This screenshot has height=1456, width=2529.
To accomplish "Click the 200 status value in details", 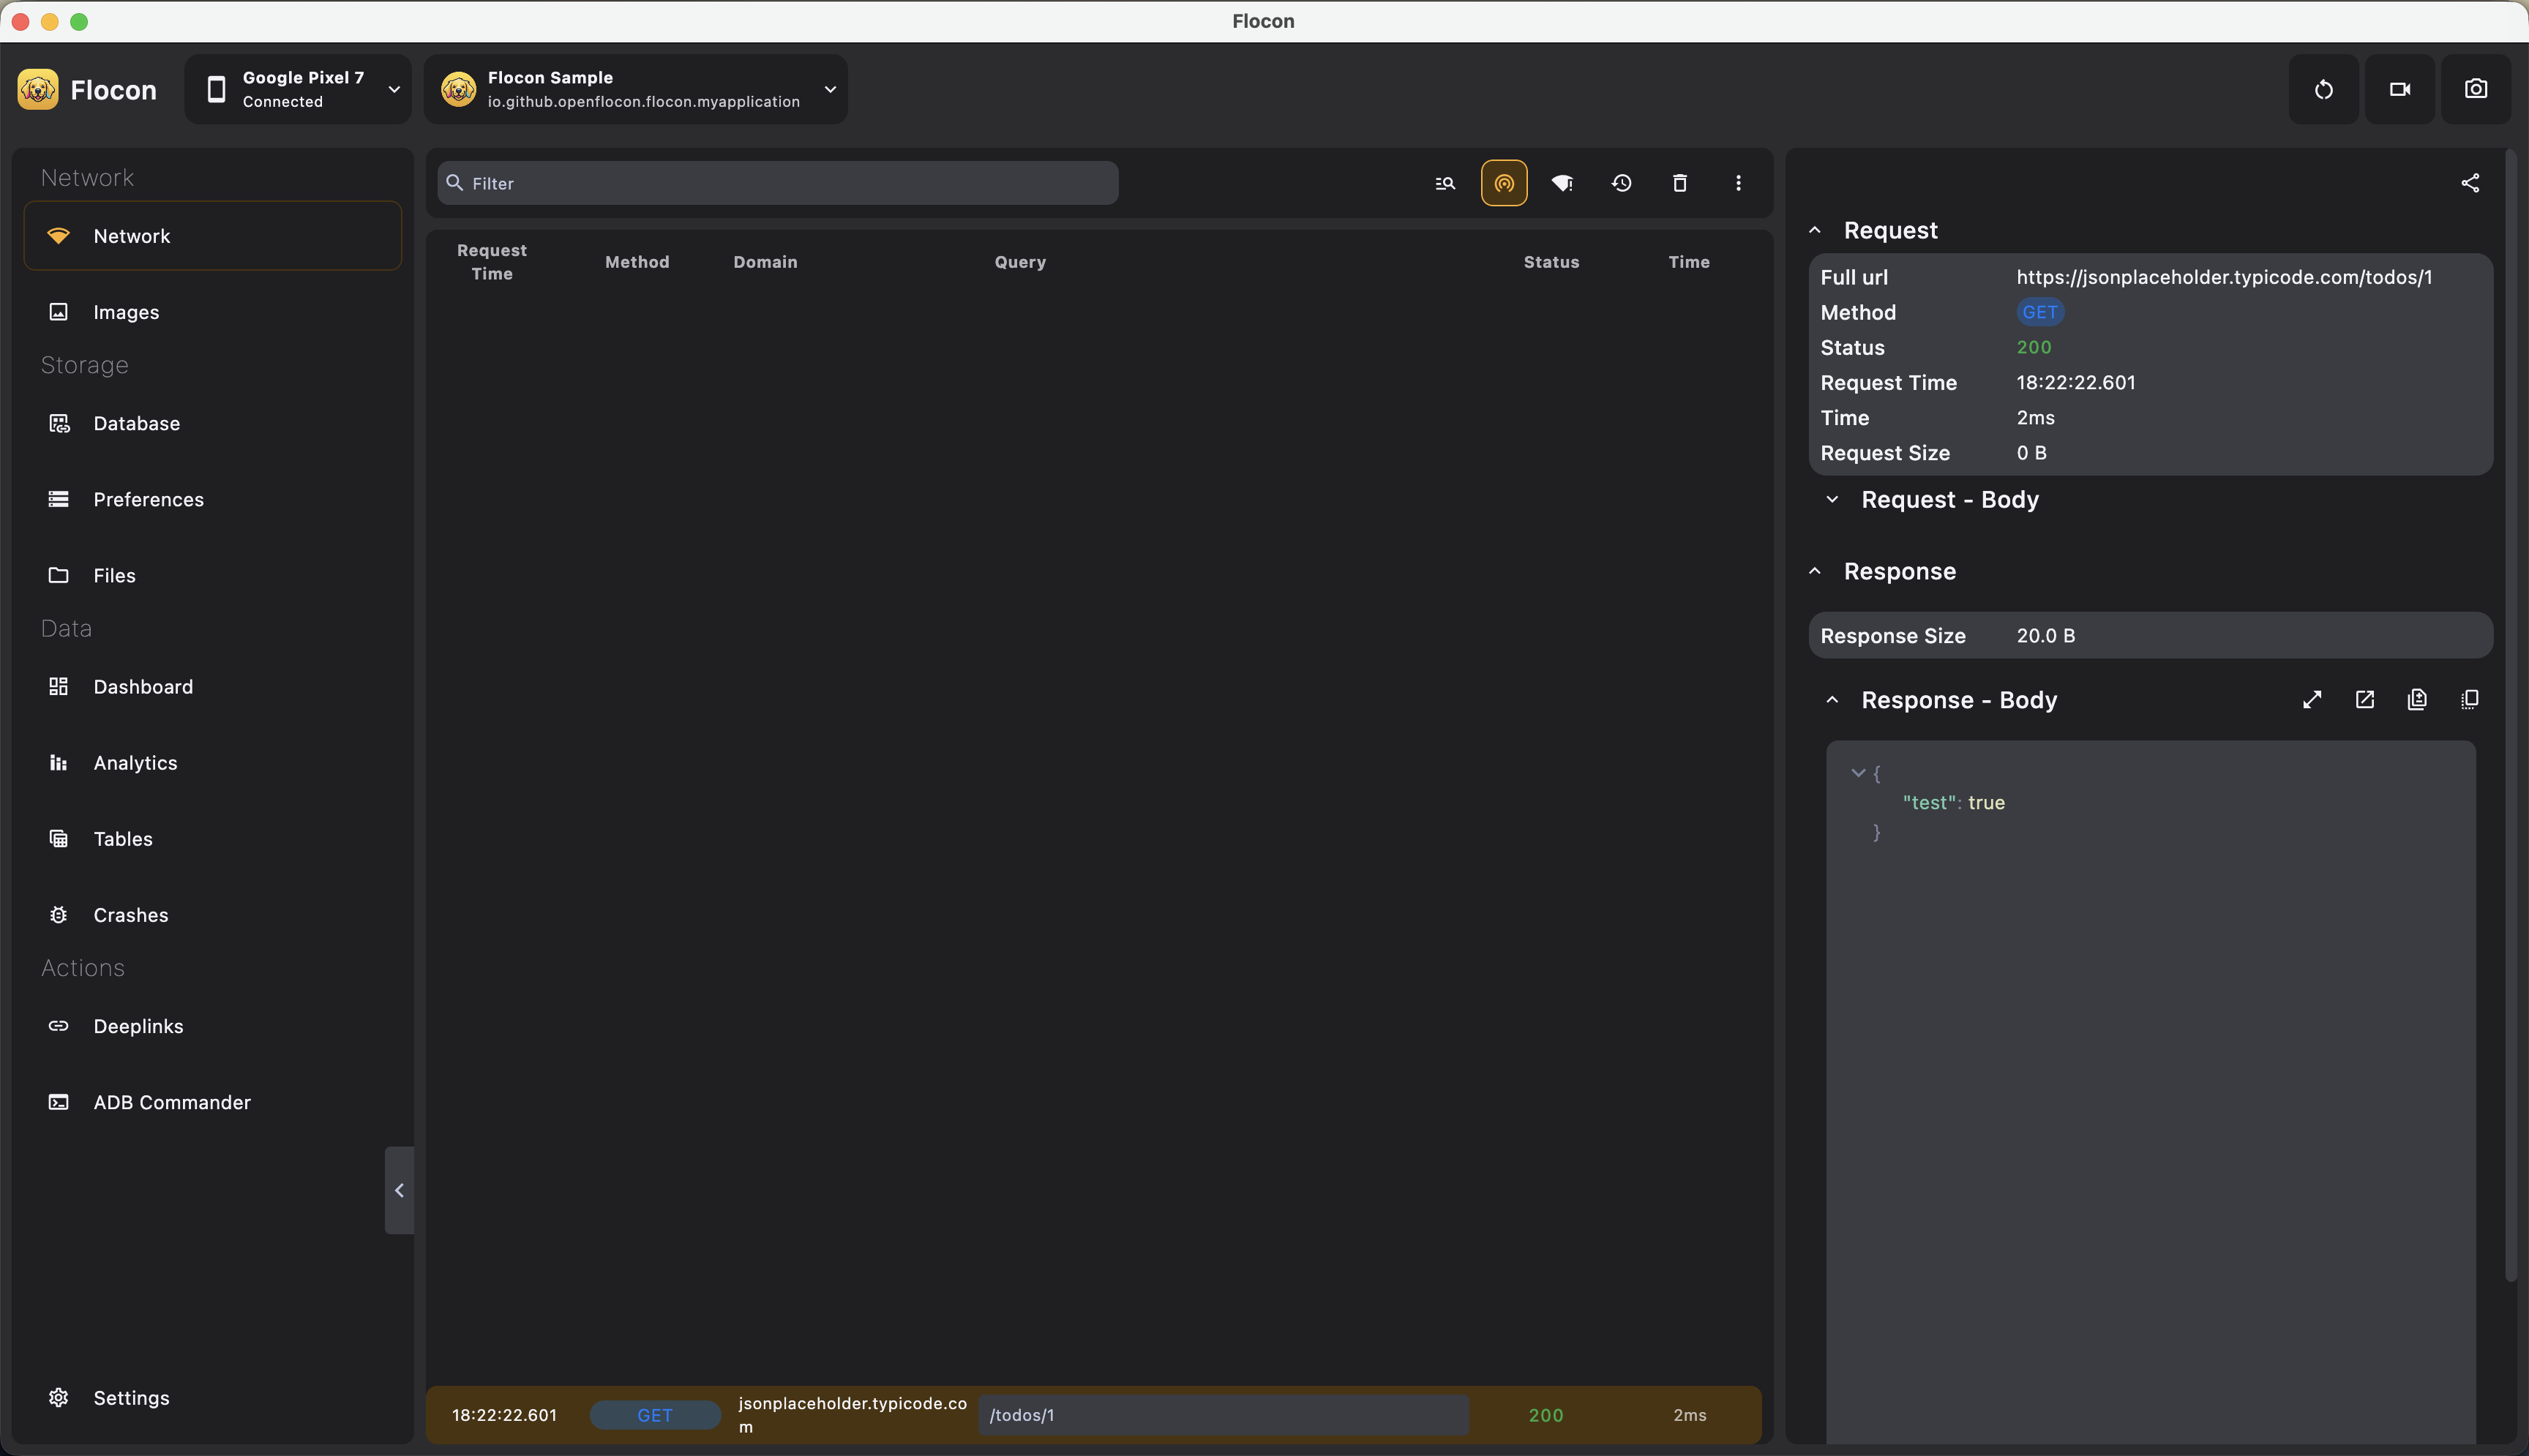I will [2034, 347].
